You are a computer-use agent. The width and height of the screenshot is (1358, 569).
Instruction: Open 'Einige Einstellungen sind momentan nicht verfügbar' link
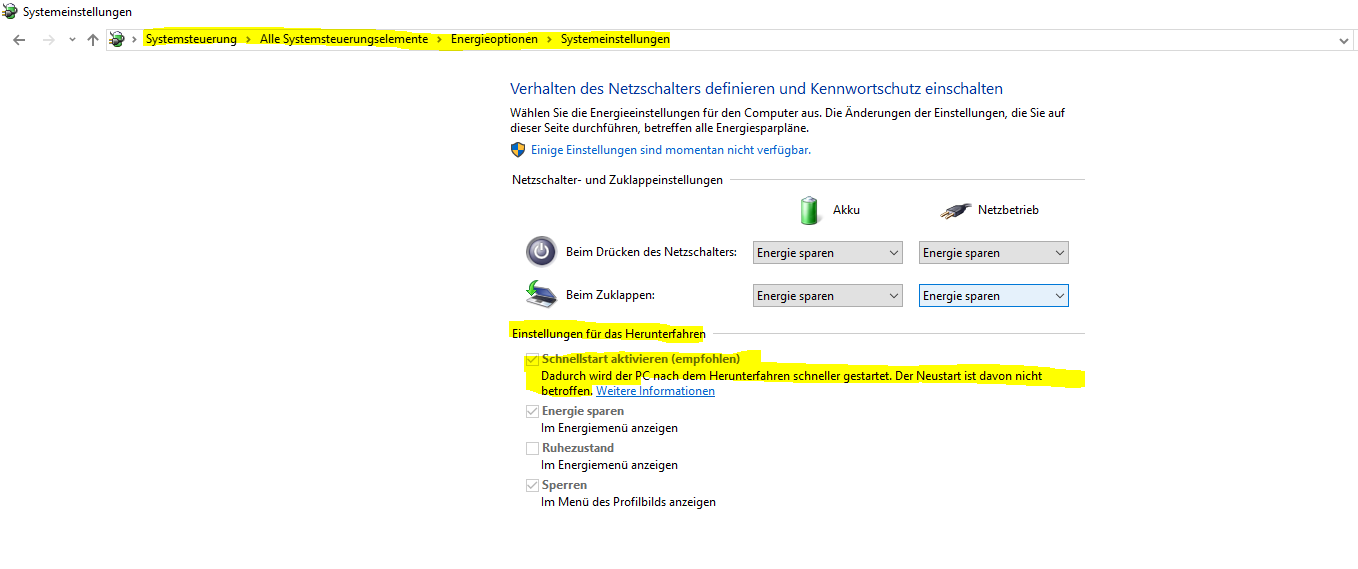(671, 150)
